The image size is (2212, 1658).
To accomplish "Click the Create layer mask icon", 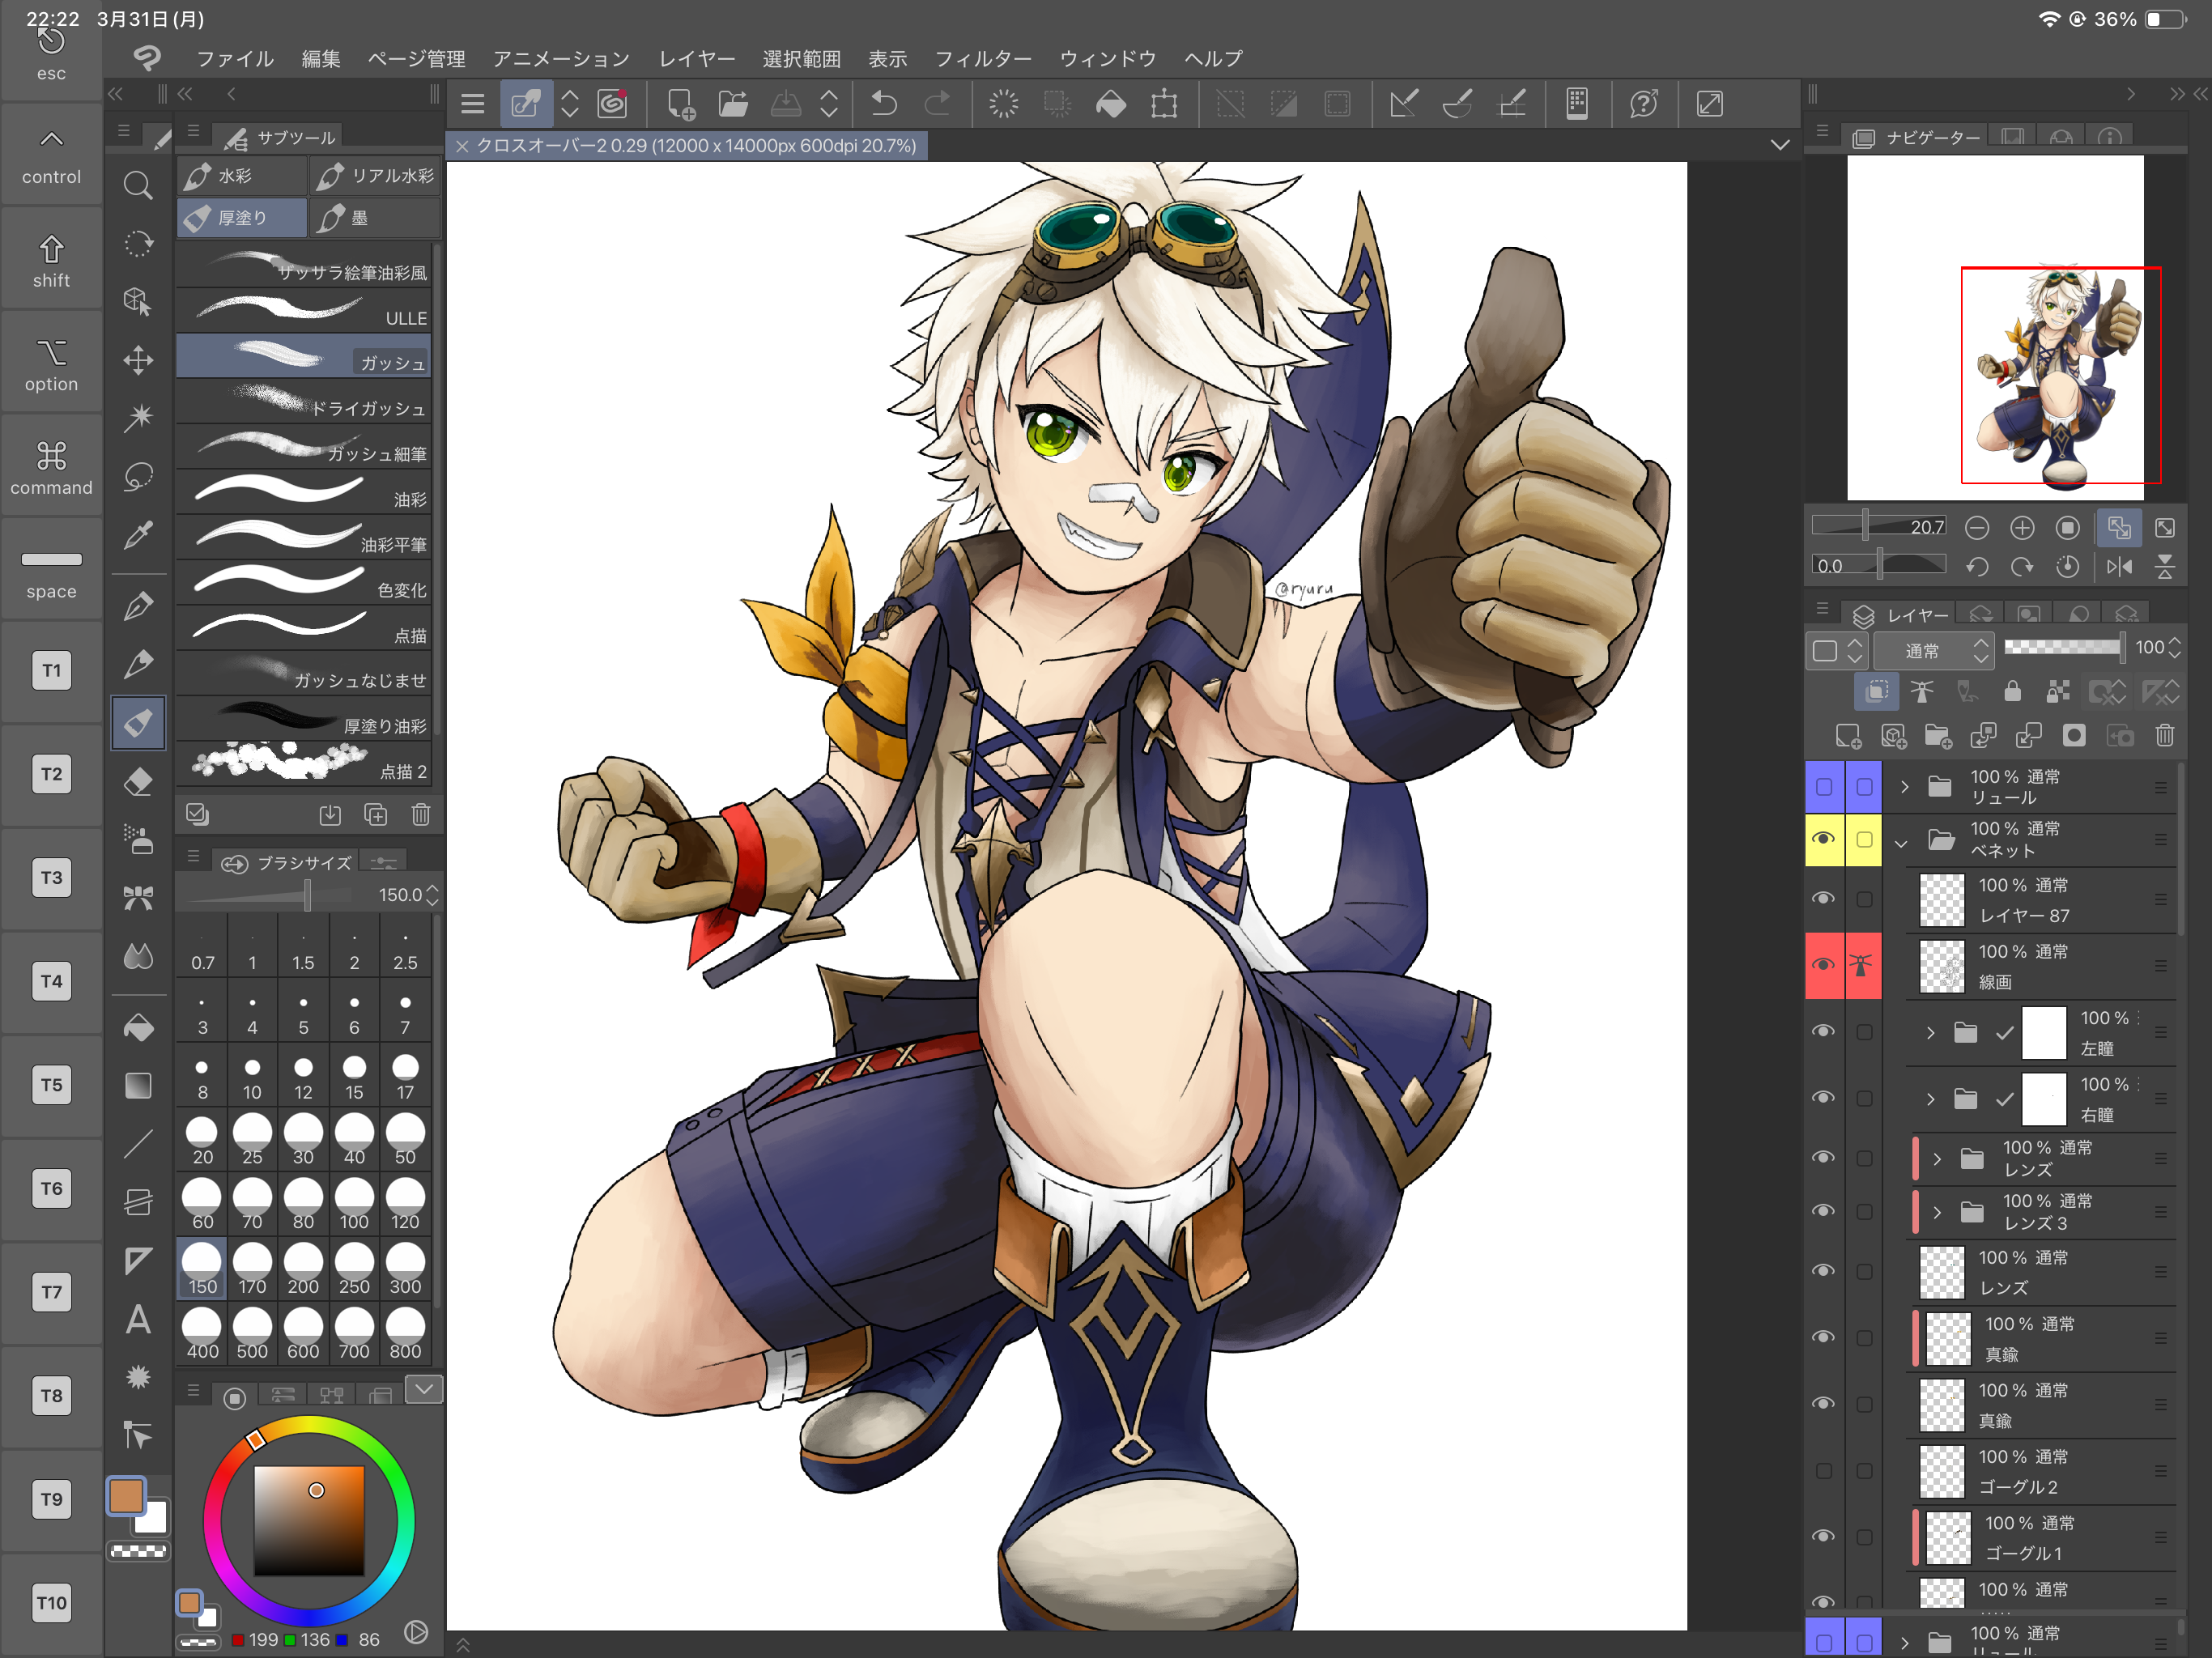I will coord(2074,737).
